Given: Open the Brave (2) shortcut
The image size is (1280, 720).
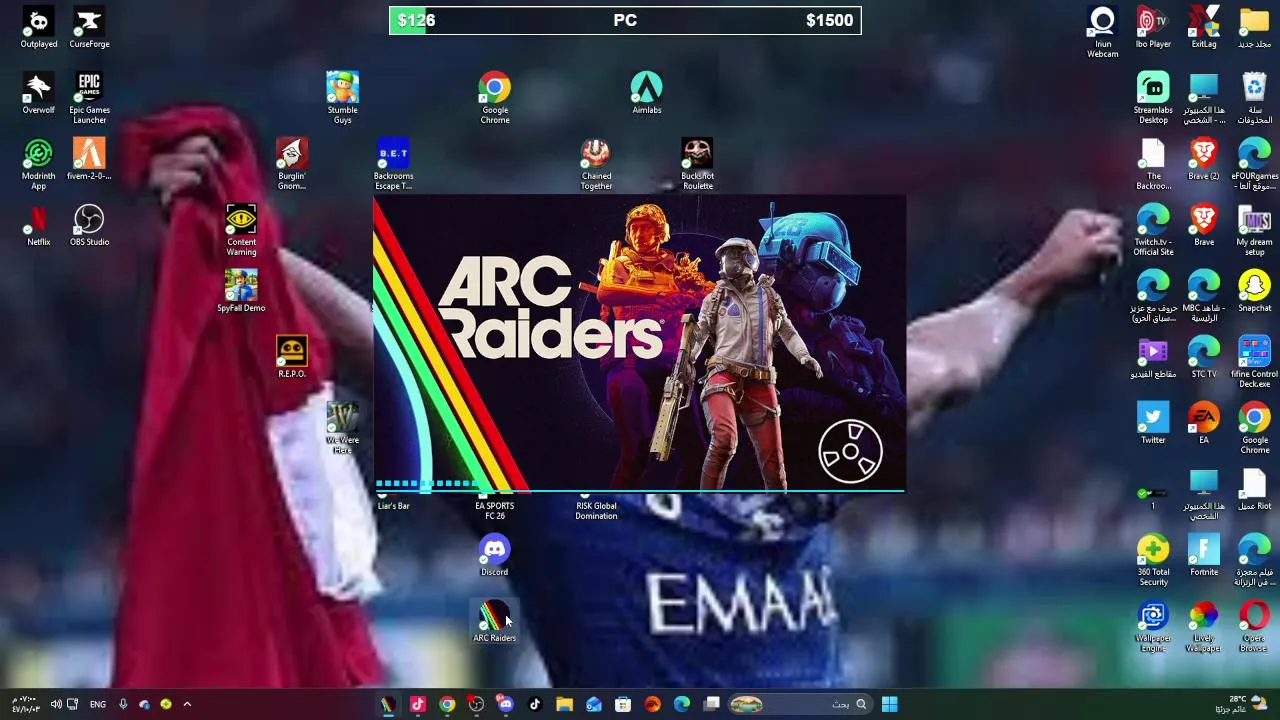Looking at the screenshot, I should tap(1204, 160).
